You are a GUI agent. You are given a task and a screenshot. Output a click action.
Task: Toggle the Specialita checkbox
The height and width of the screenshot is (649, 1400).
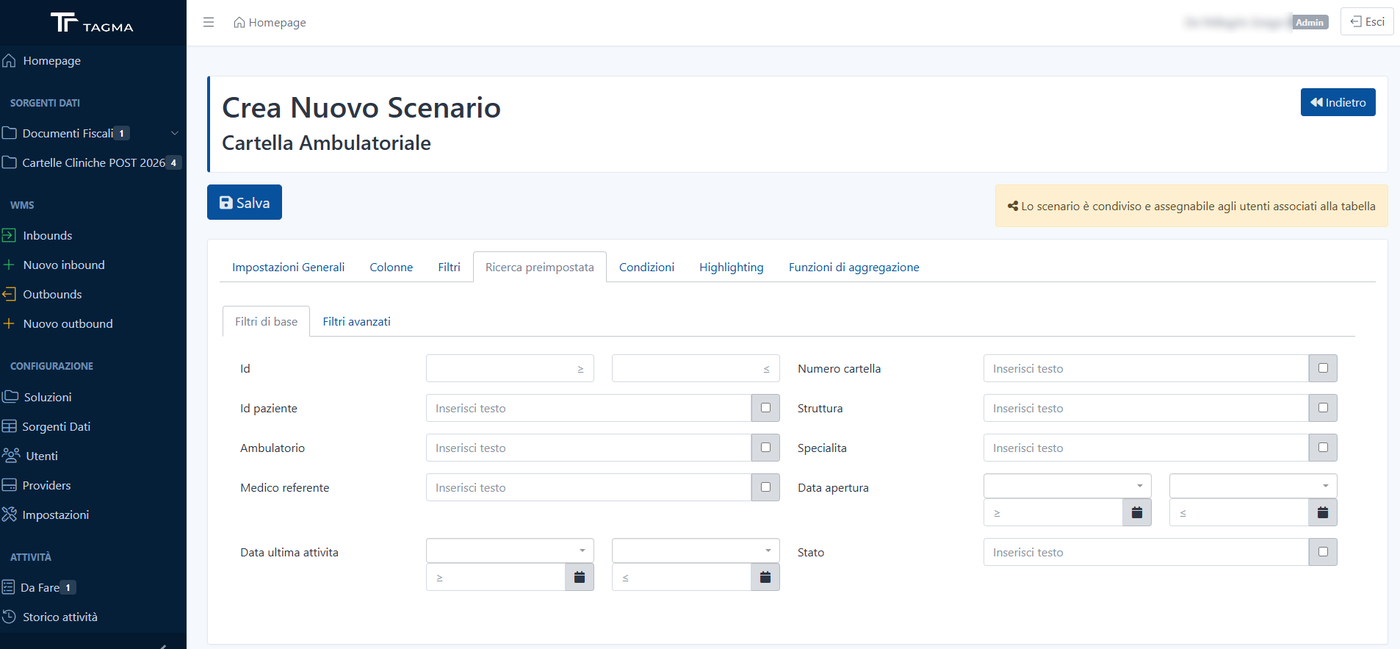[x=1323, y=448]
